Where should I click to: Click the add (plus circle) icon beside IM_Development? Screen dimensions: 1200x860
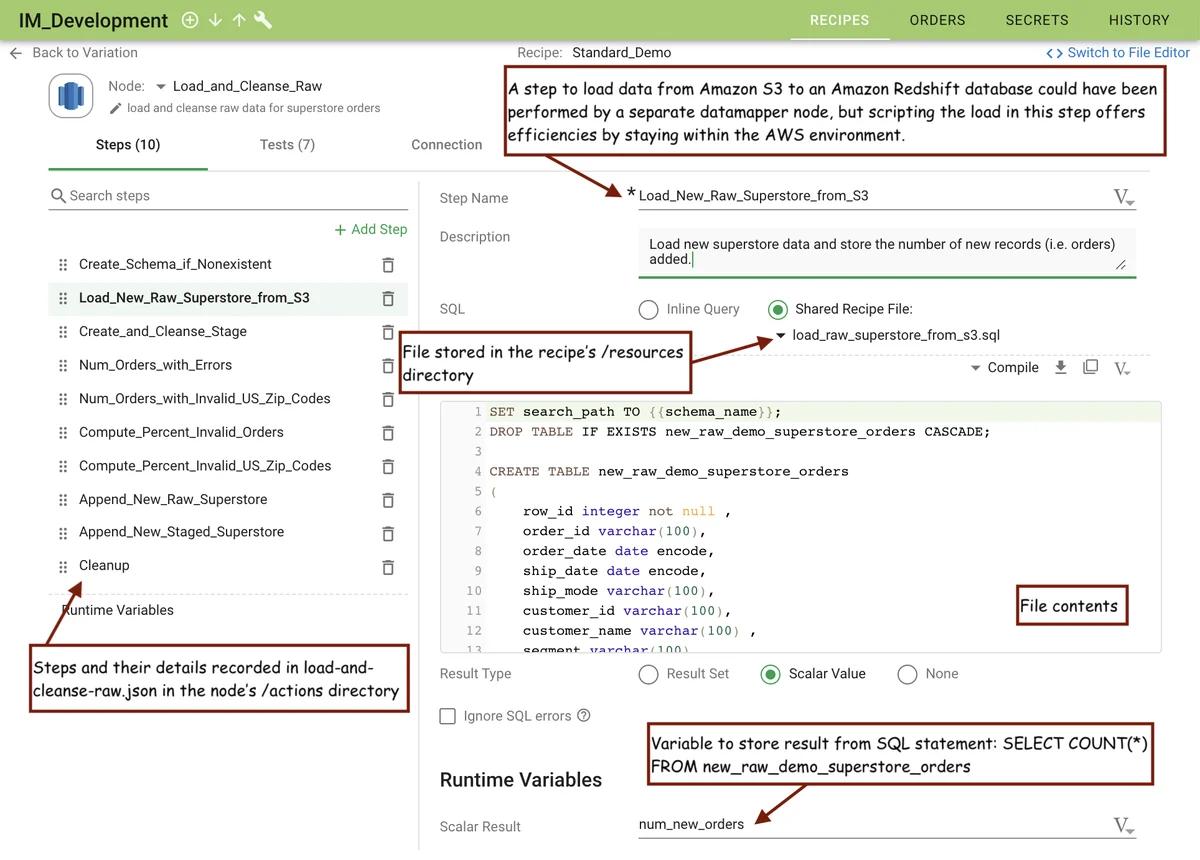coord(190,20)
